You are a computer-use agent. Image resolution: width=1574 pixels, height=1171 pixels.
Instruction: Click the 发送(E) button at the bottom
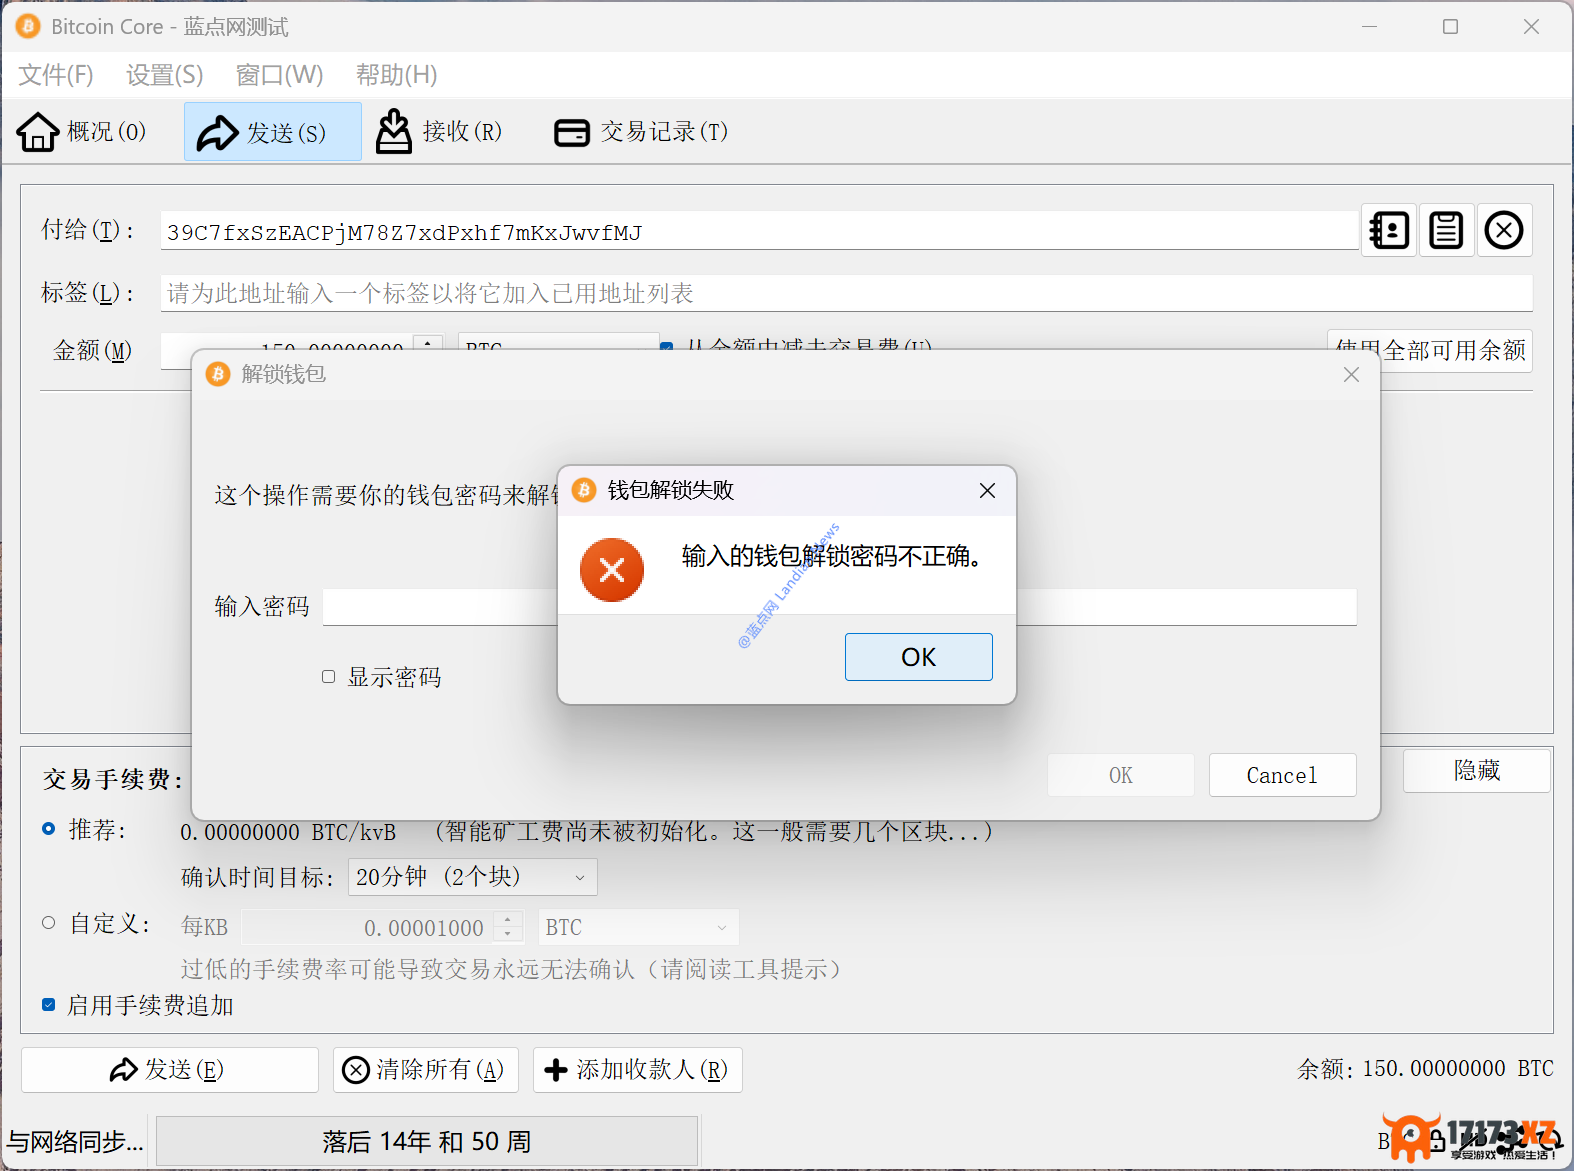pos(170,1070)
